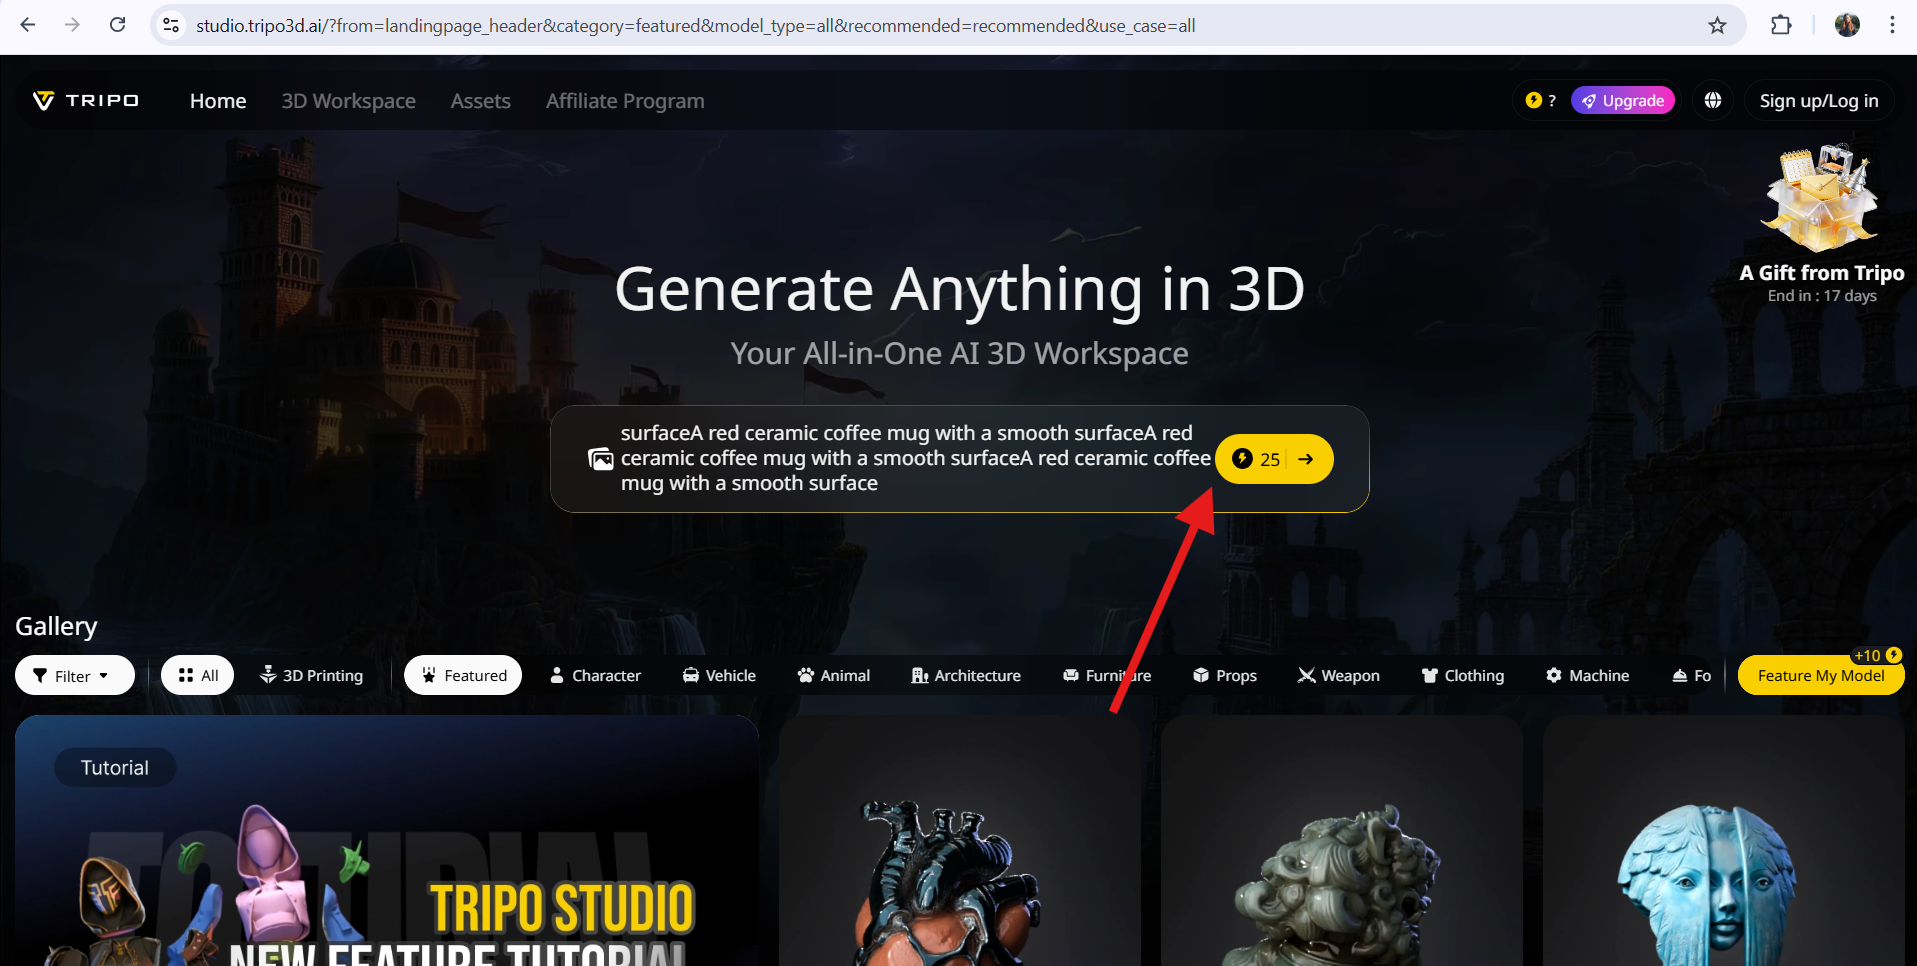Viewport: 1917px width, 966px height.
Task: Bookmark this page with the star icon
Action: (x=1717, y=25)
